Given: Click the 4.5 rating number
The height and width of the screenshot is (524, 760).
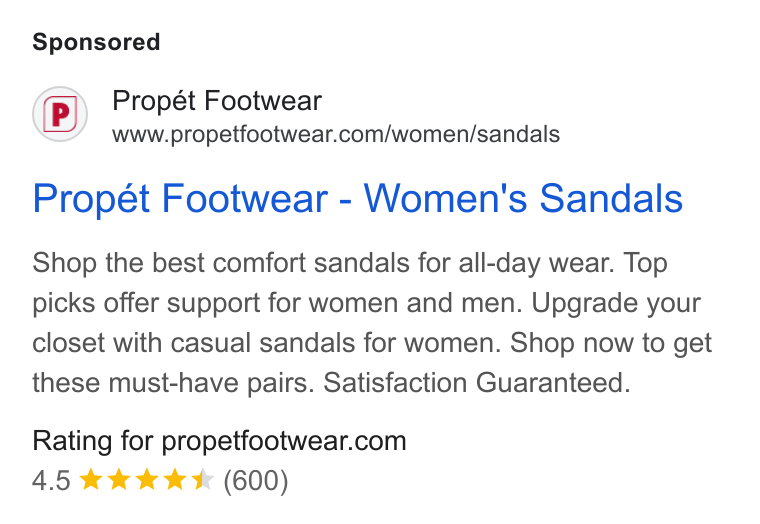Looking at the screenshot, I should pos(51,480).
